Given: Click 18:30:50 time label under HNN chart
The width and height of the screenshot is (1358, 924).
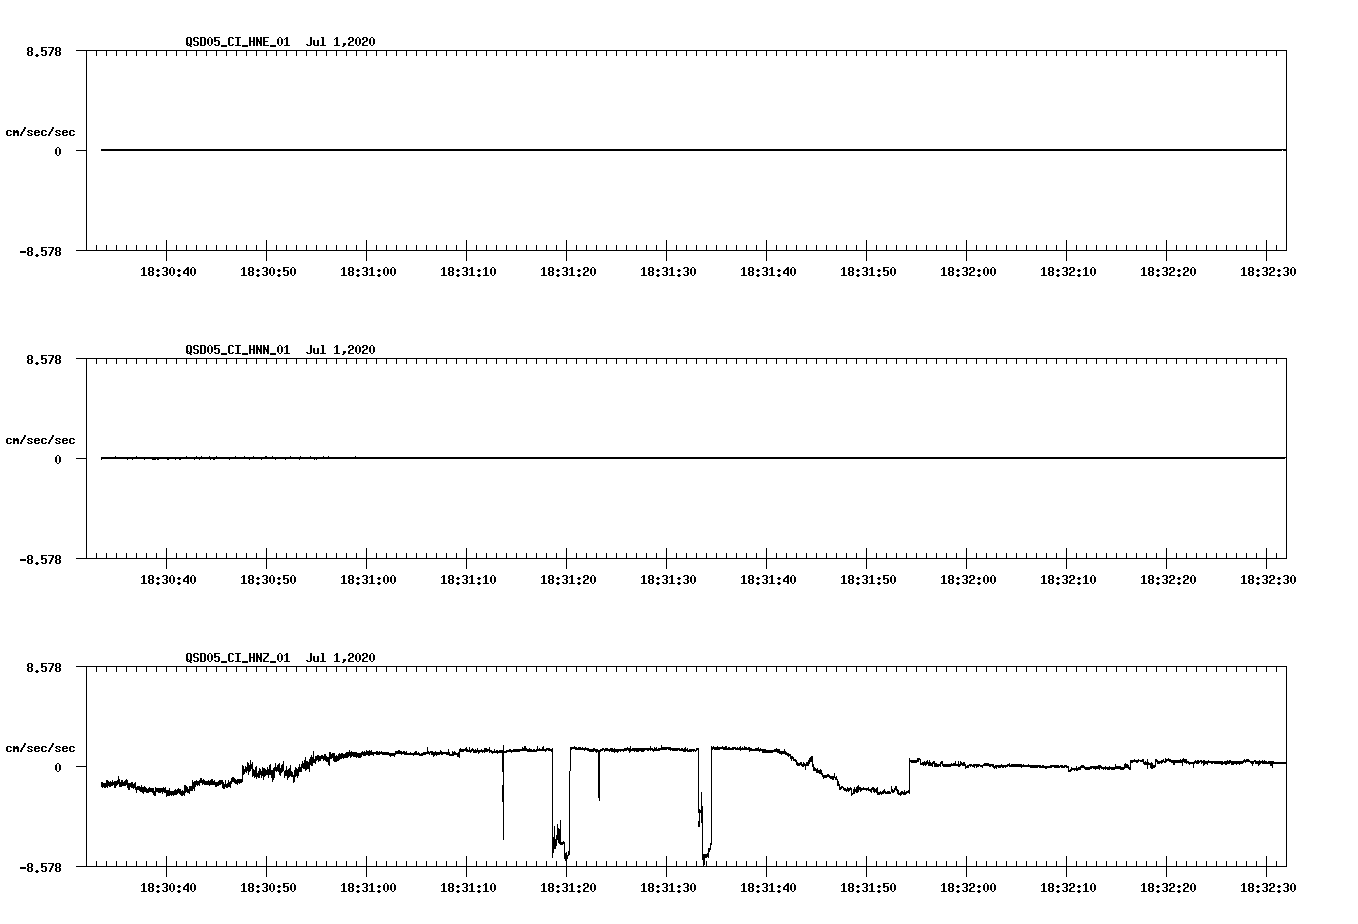Looking at the screenshot, I should 268,579.
